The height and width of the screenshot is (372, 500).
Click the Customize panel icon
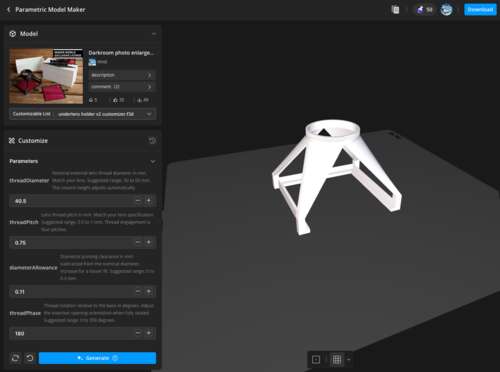point(12,141)
